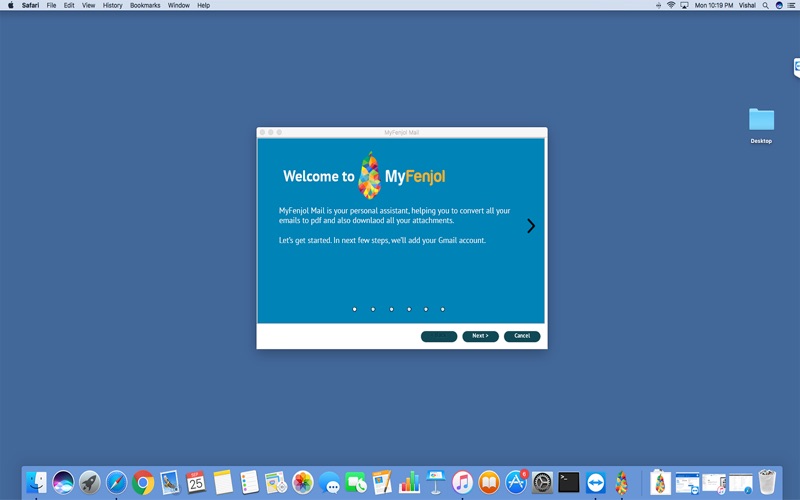Open FaceTime app in dock

click(356, 482)
